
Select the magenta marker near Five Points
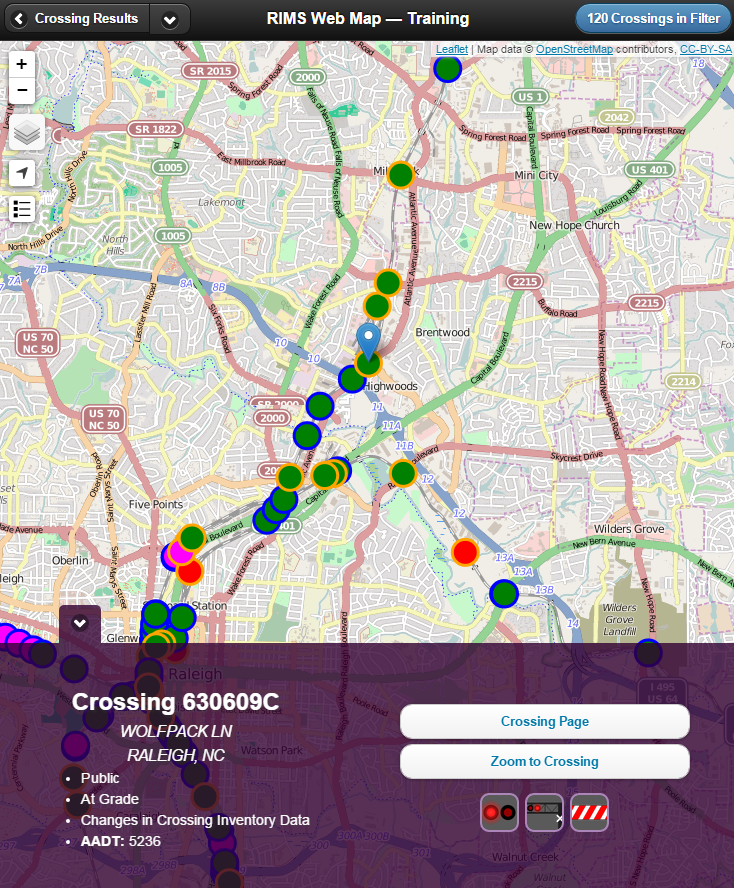click(181, 553)
